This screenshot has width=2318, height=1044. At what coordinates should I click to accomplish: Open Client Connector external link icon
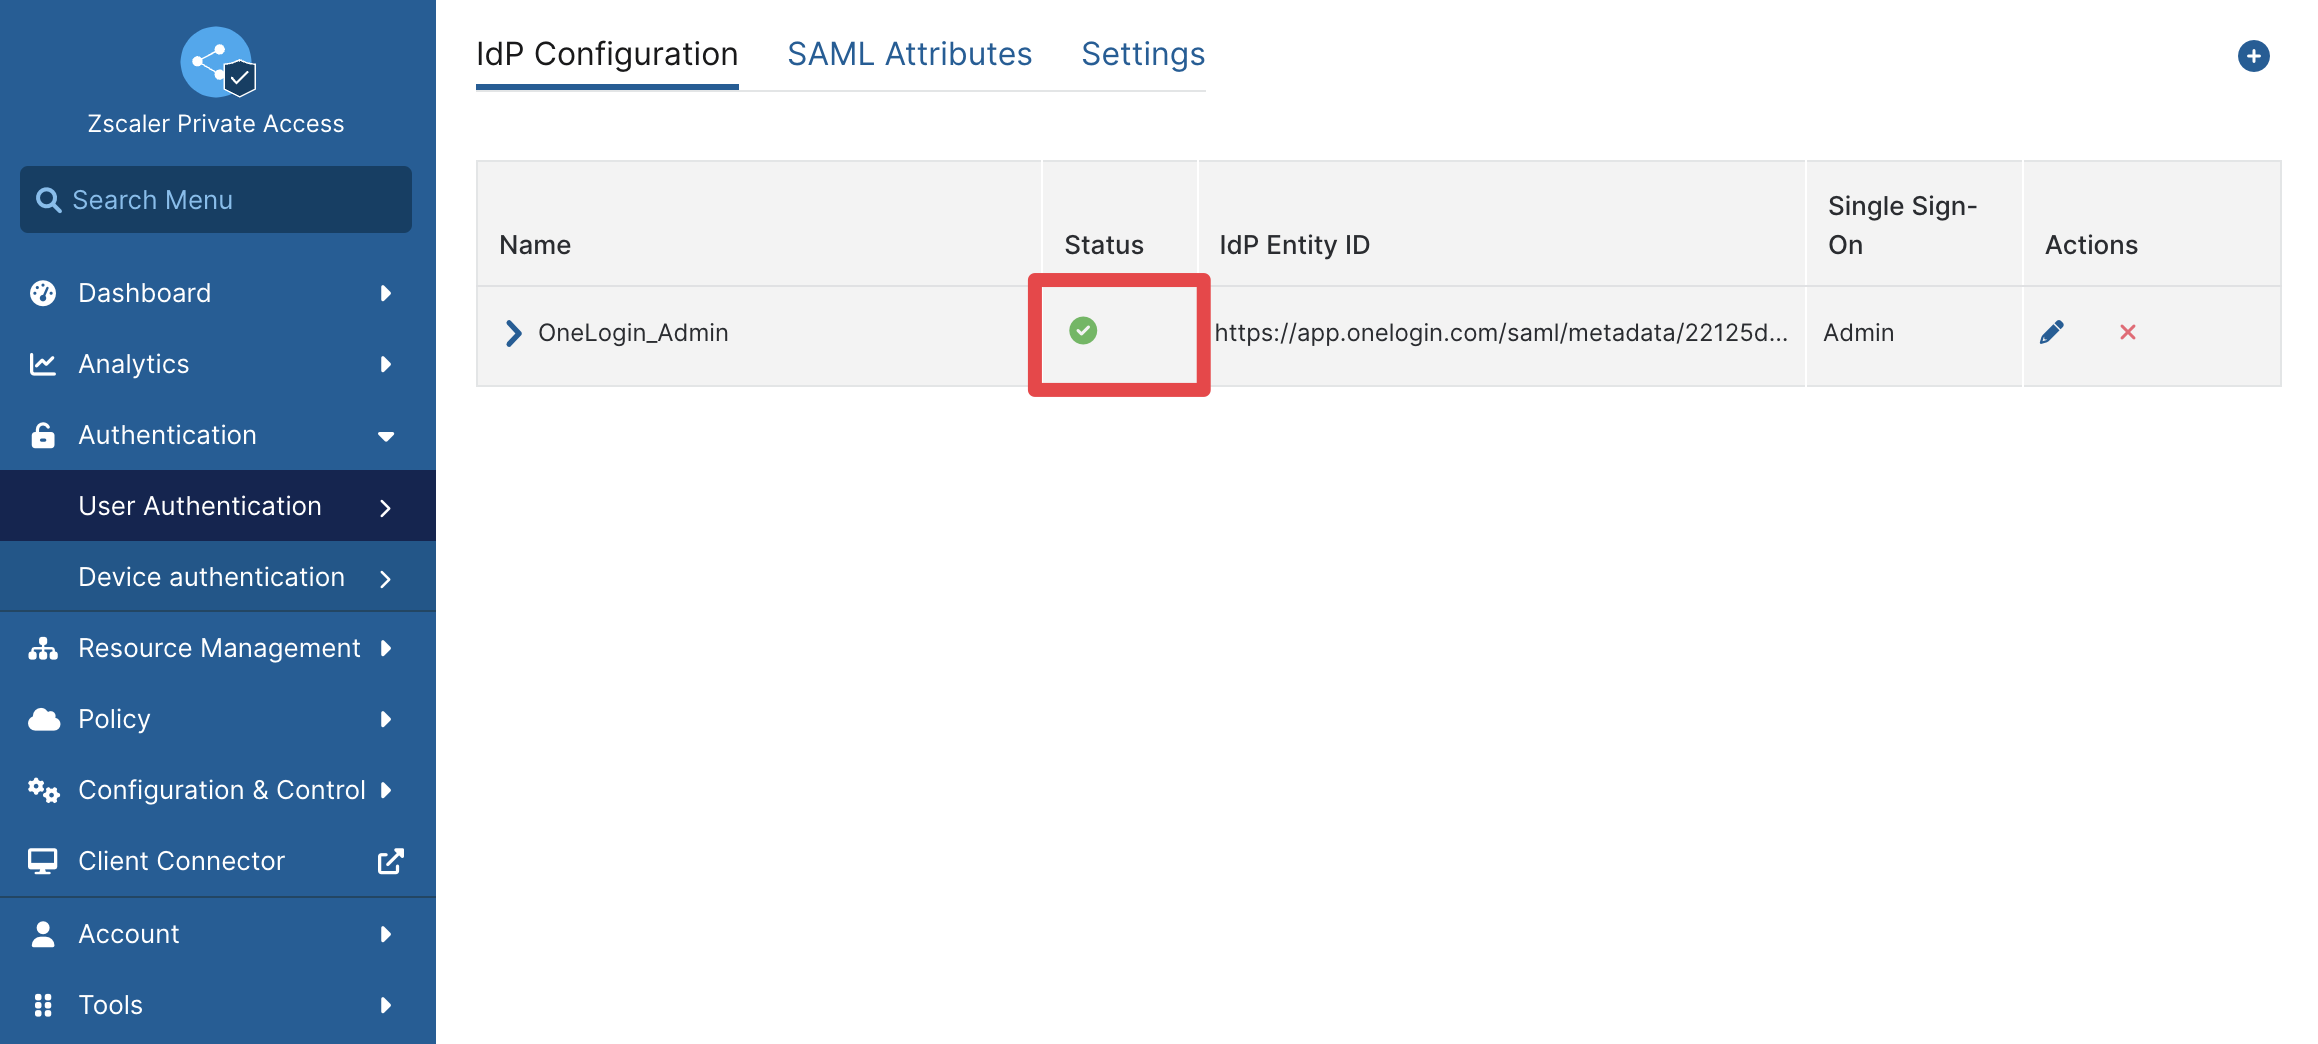pos(391,861)
